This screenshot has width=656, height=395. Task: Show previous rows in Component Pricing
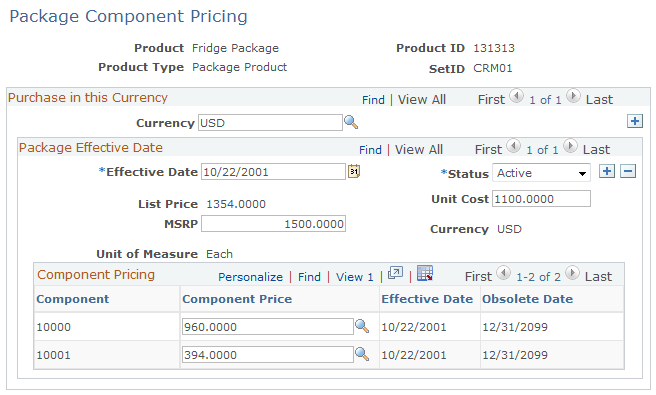click(x=503, y=273)
